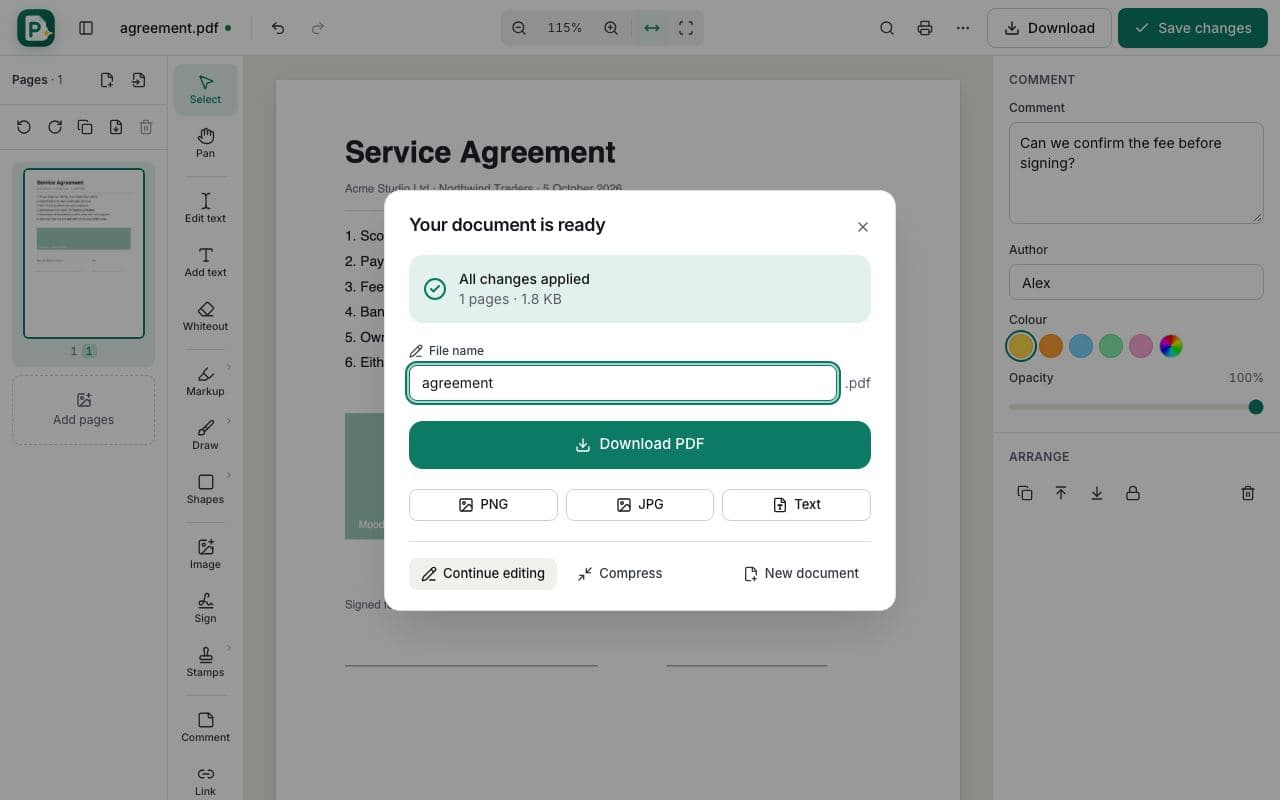Start a New document
Screen dimensions: 1280x800
pos(801,573)
